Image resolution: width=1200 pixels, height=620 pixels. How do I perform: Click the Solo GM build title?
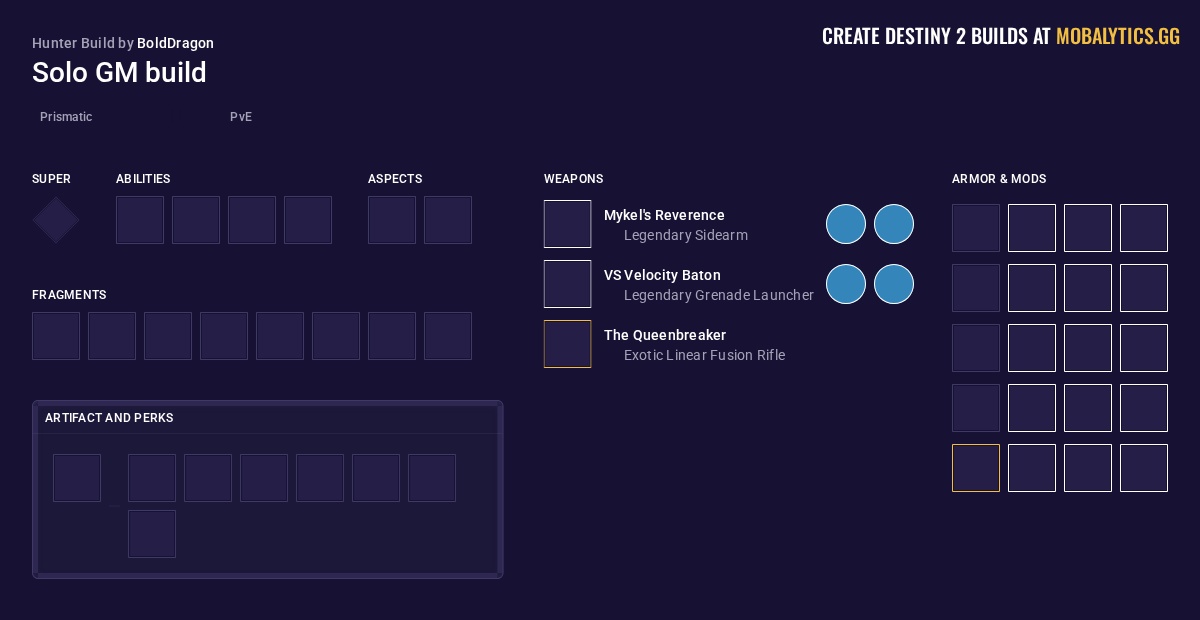coord(119,72)
